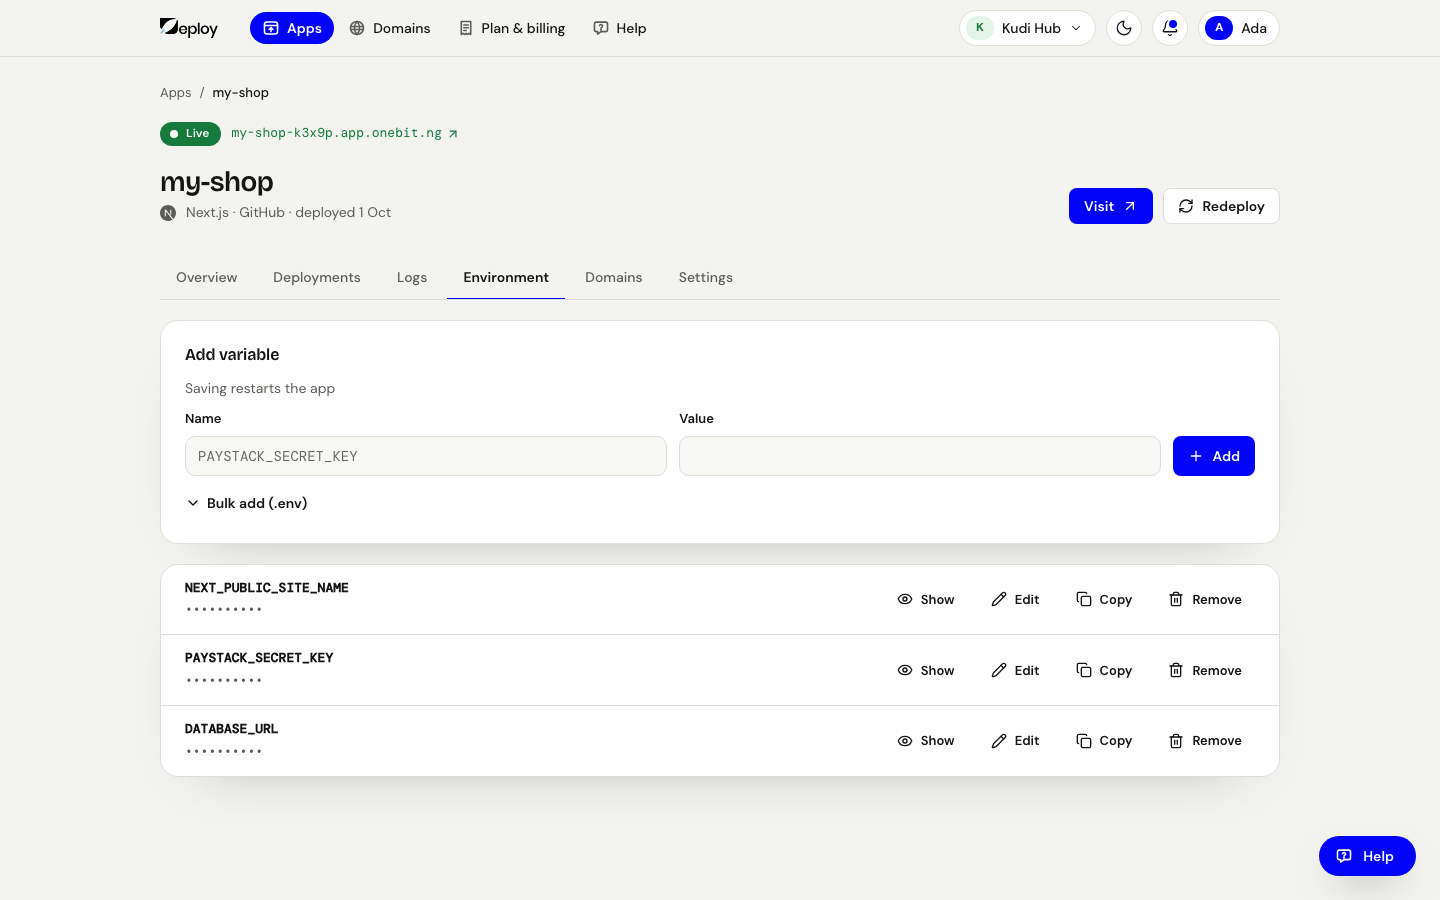Redeploy the my-shop app
The width and height of the screenshot is (1440, 900).
coord(1221,206)
